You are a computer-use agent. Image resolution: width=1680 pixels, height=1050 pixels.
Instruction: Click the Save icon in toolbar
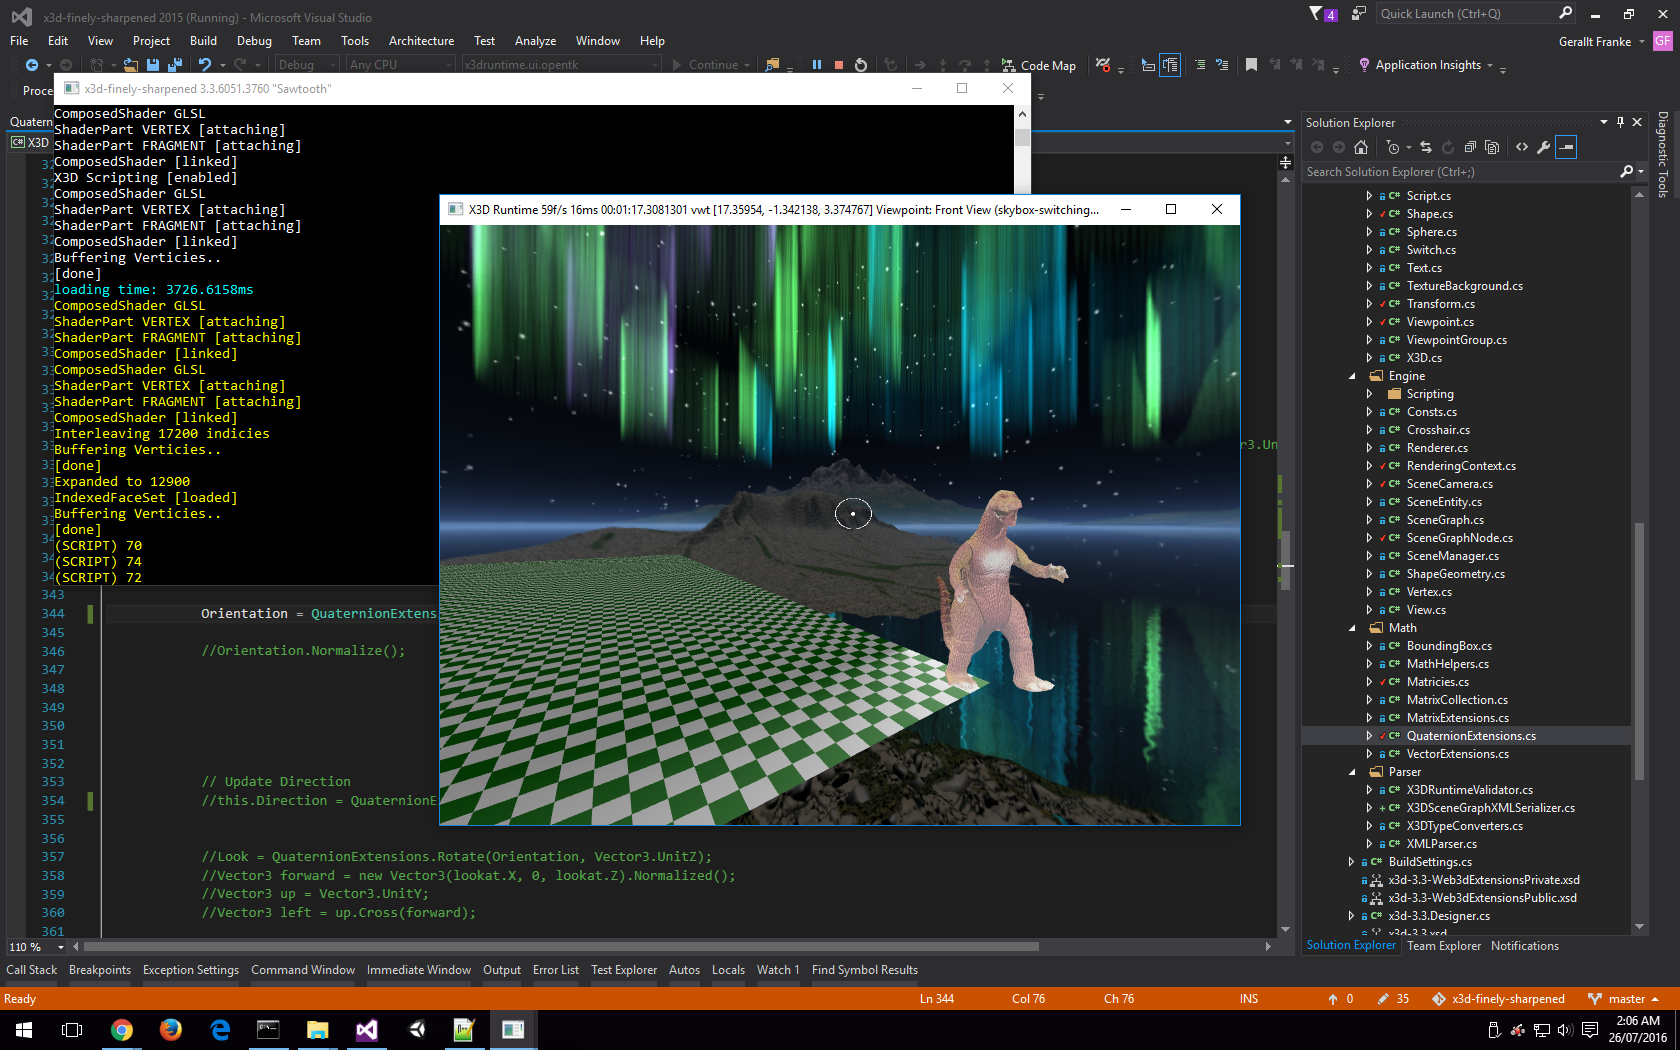click(153, 65)
